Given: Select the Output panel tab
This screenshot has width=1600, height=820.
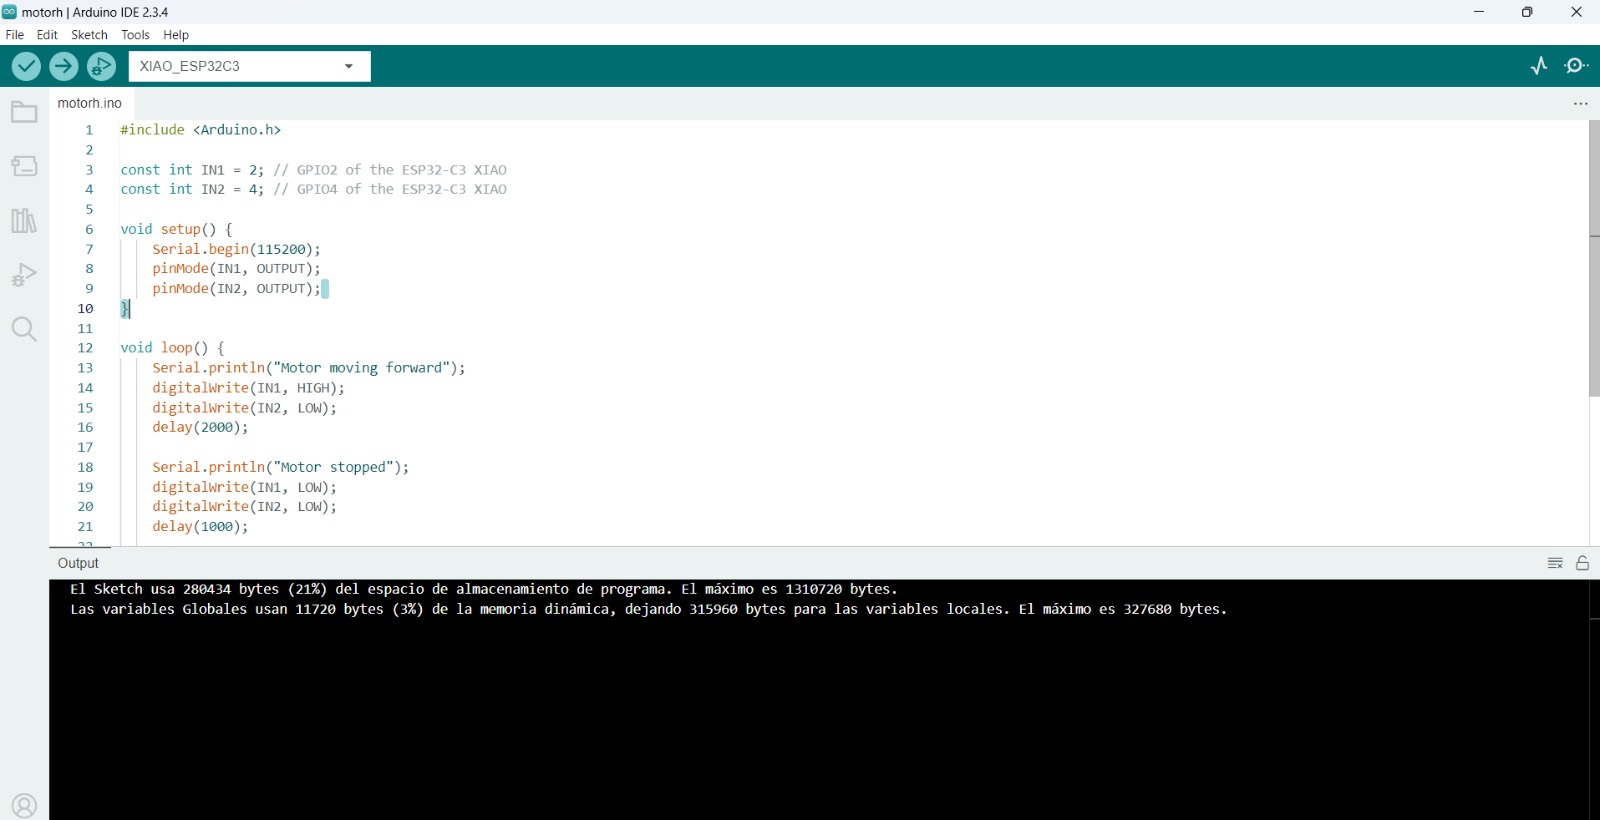Looking at the screenshot, I should point(78,563).
